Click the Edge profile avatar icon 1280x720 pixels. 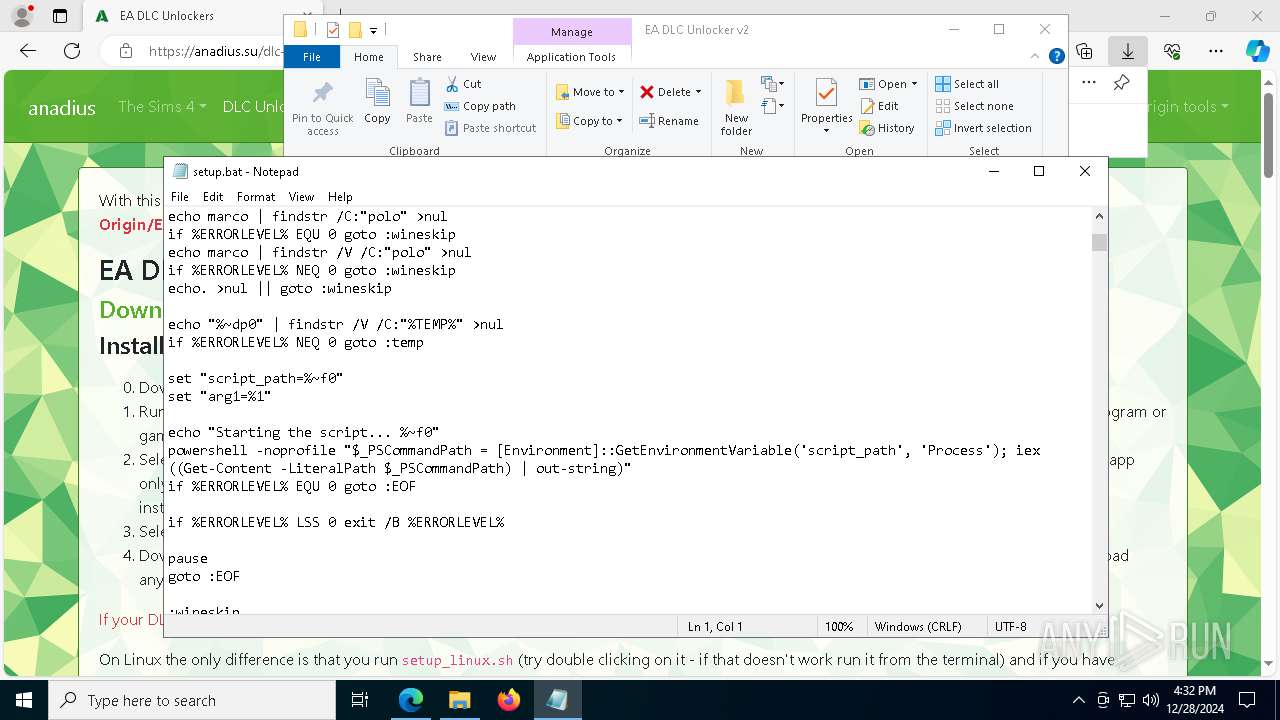point(23,16)
